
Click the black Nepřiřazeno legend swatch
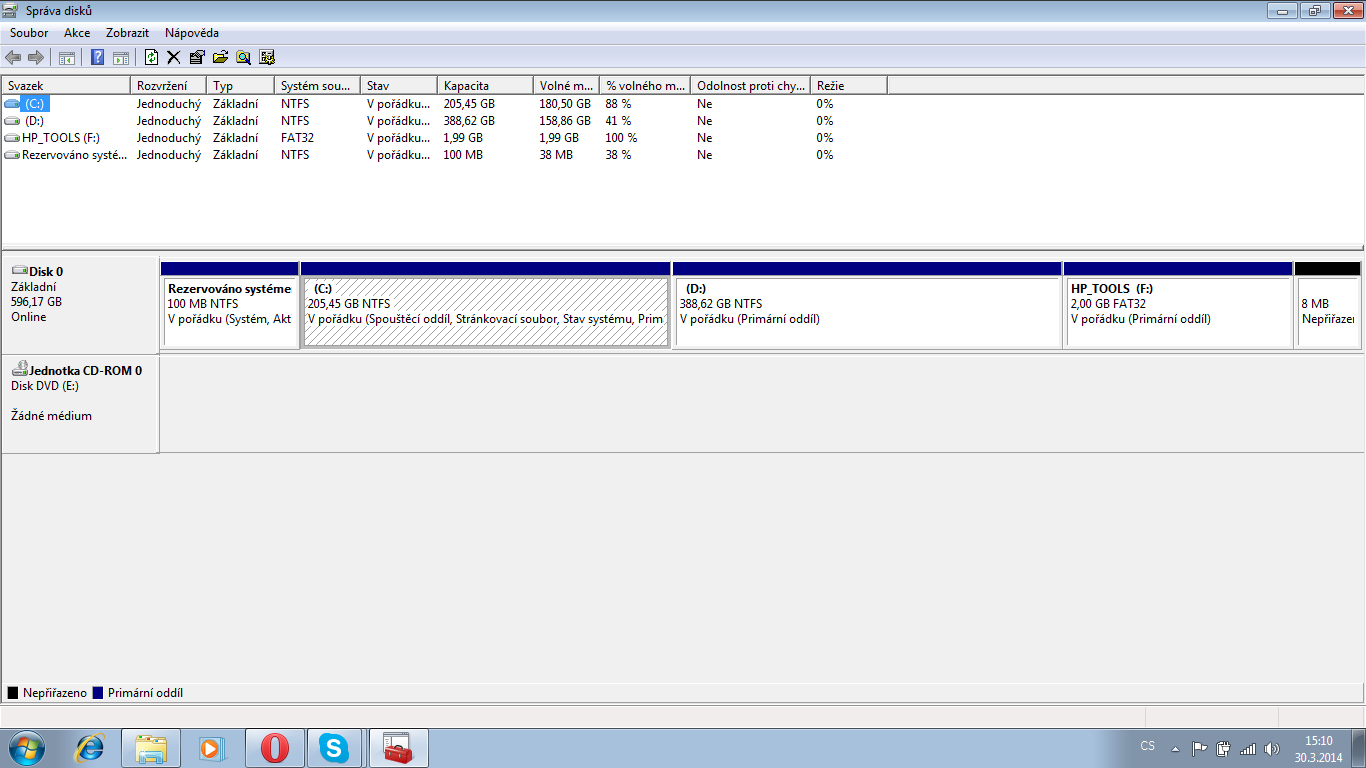13,693
